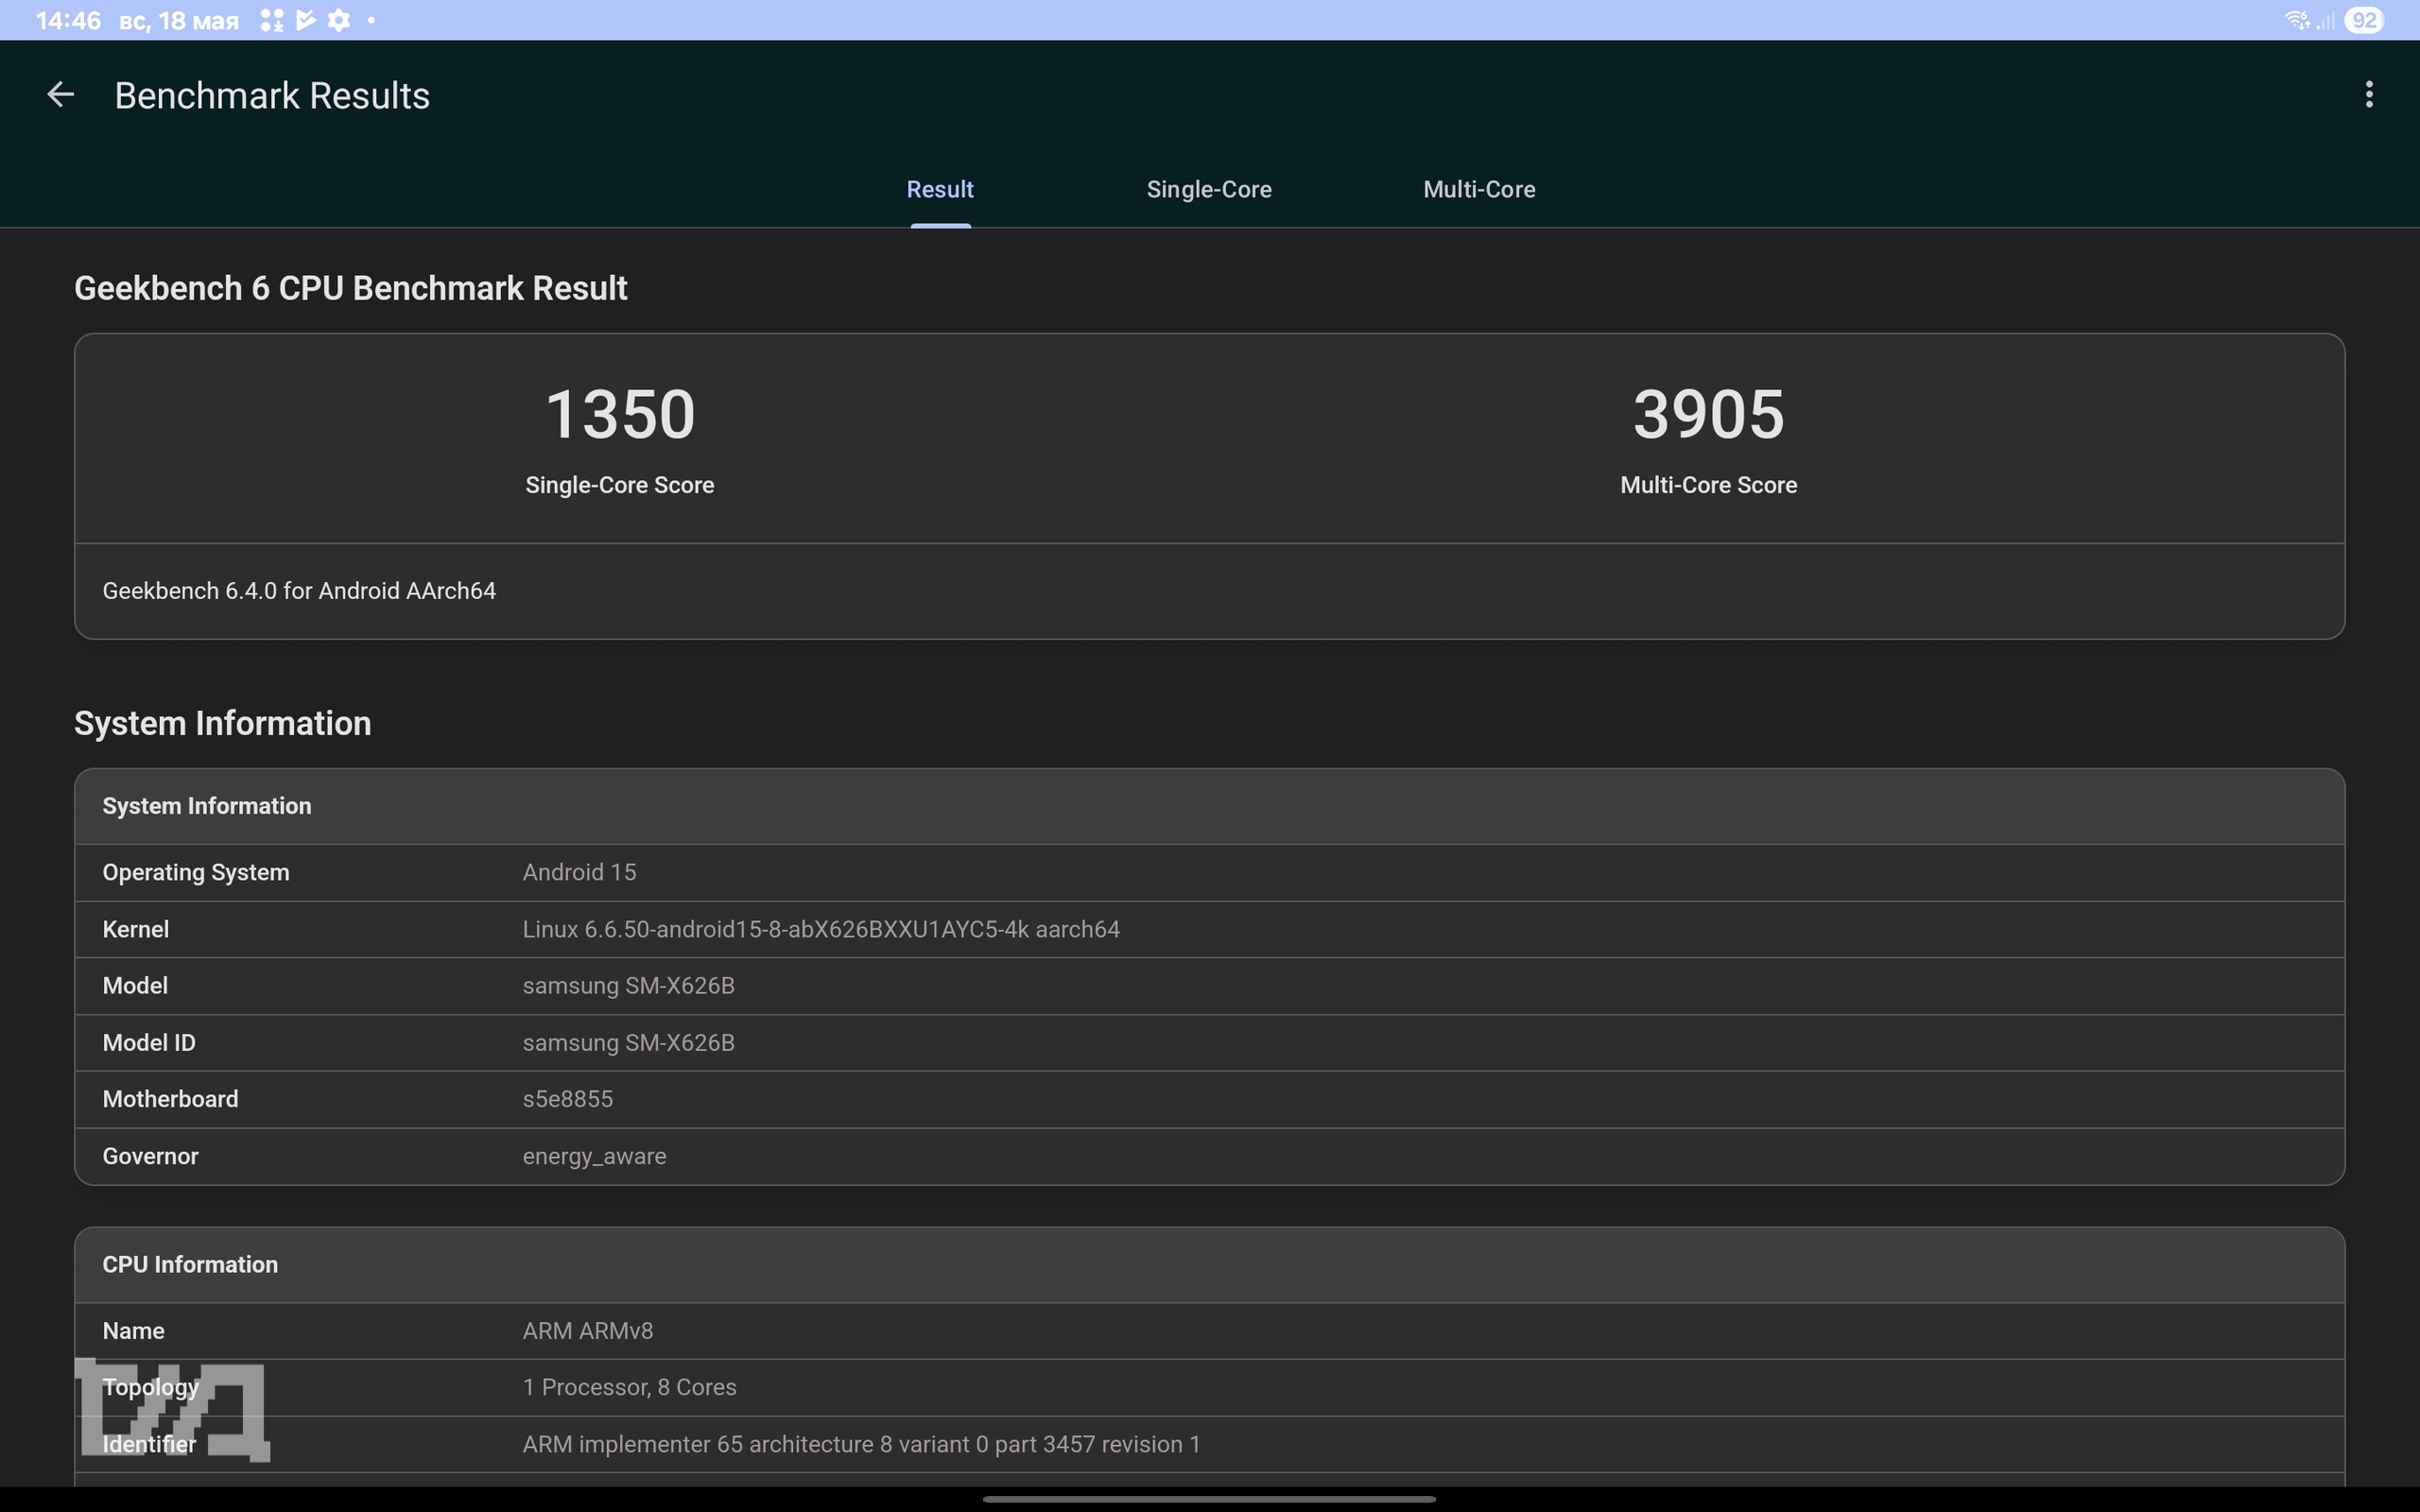Select samsung SM-X626B in Model ID row
2420x1512 pixels.
(x=628, y=1042)
